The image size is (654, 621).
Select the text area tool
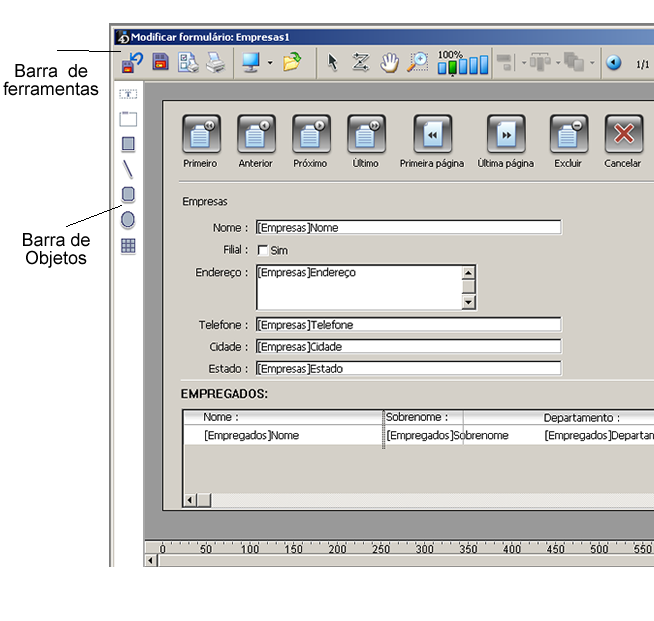[128, 95]
